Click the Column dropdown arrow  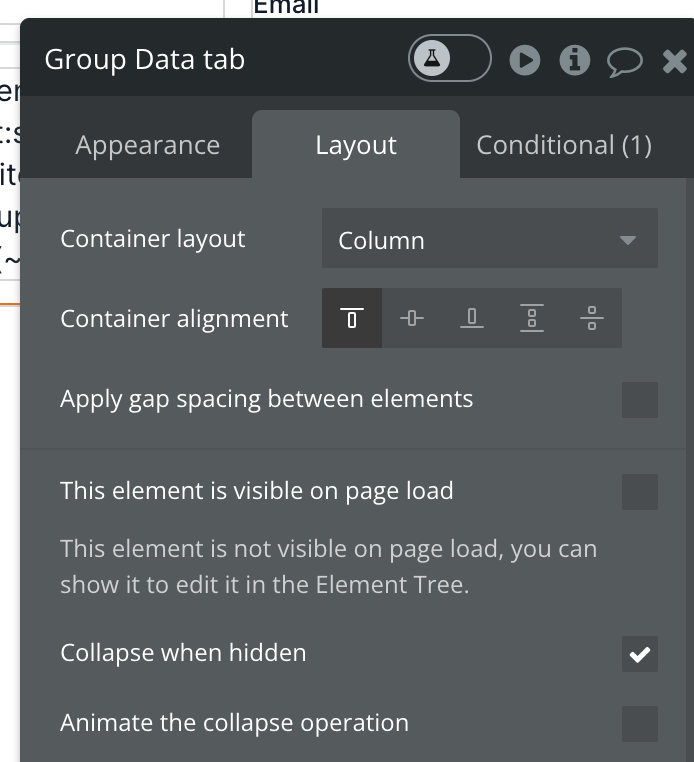pyautogui.click(x=628, y=240)
